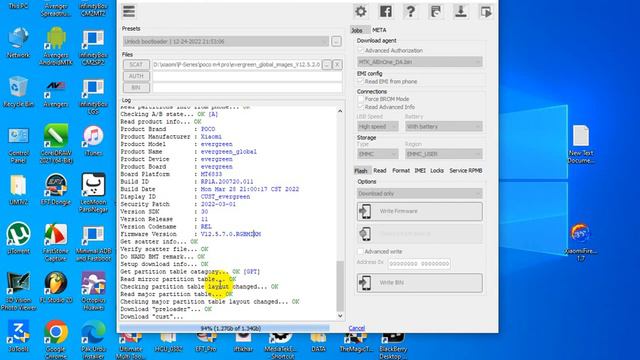640x360 pixels.
Task: Click the presets browse '...' button
Action: tap(336, 41)
